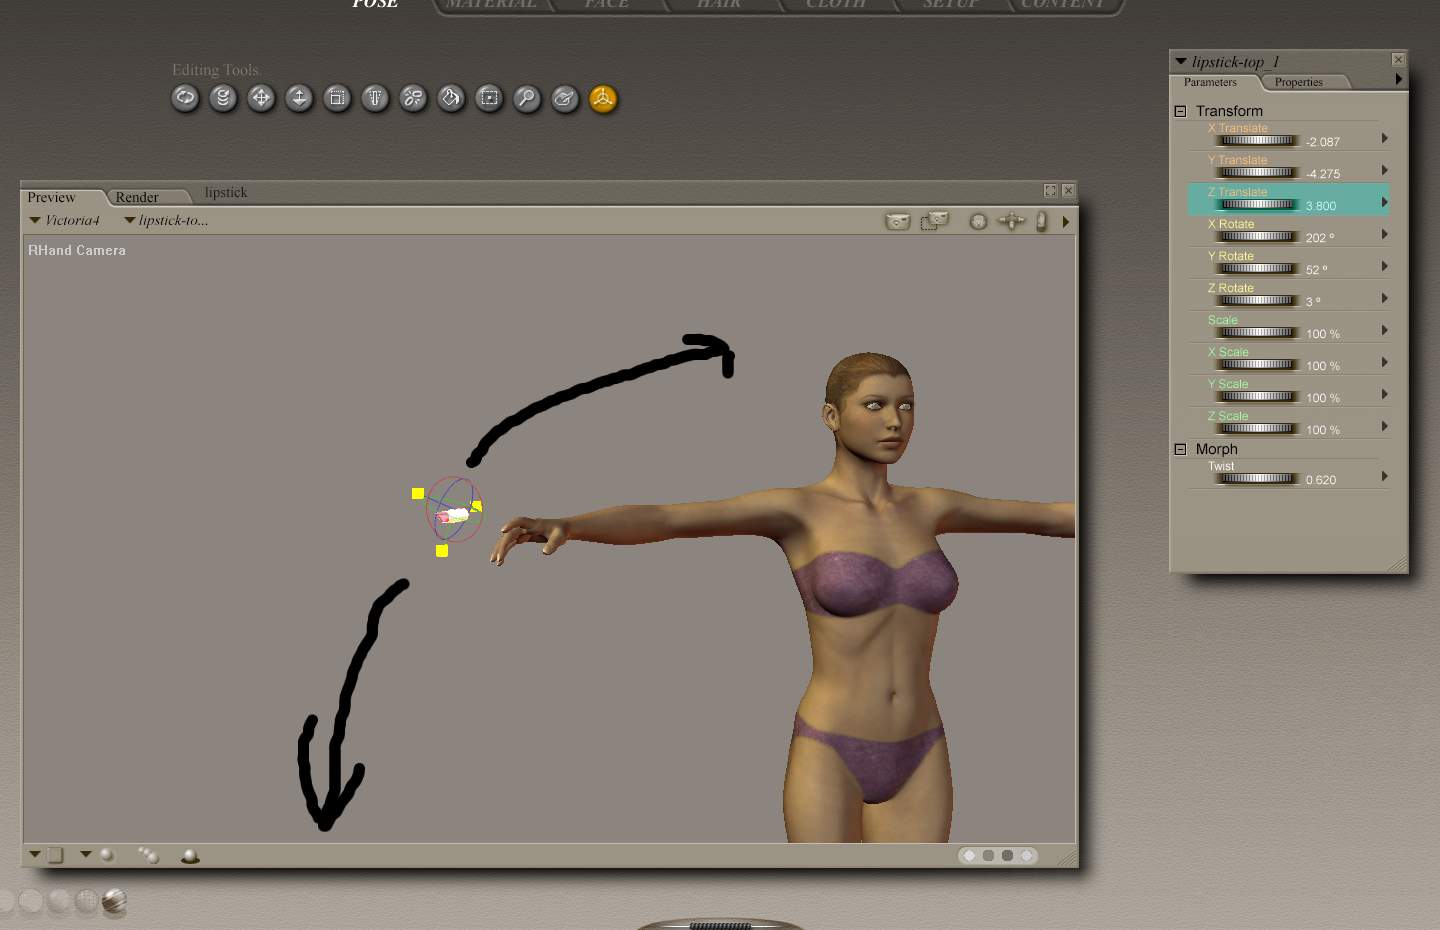Open the Y Rotate parameter menu arrow
Image resolution: width=1440 pixels, height=930 pixels.
[1384, 266]
